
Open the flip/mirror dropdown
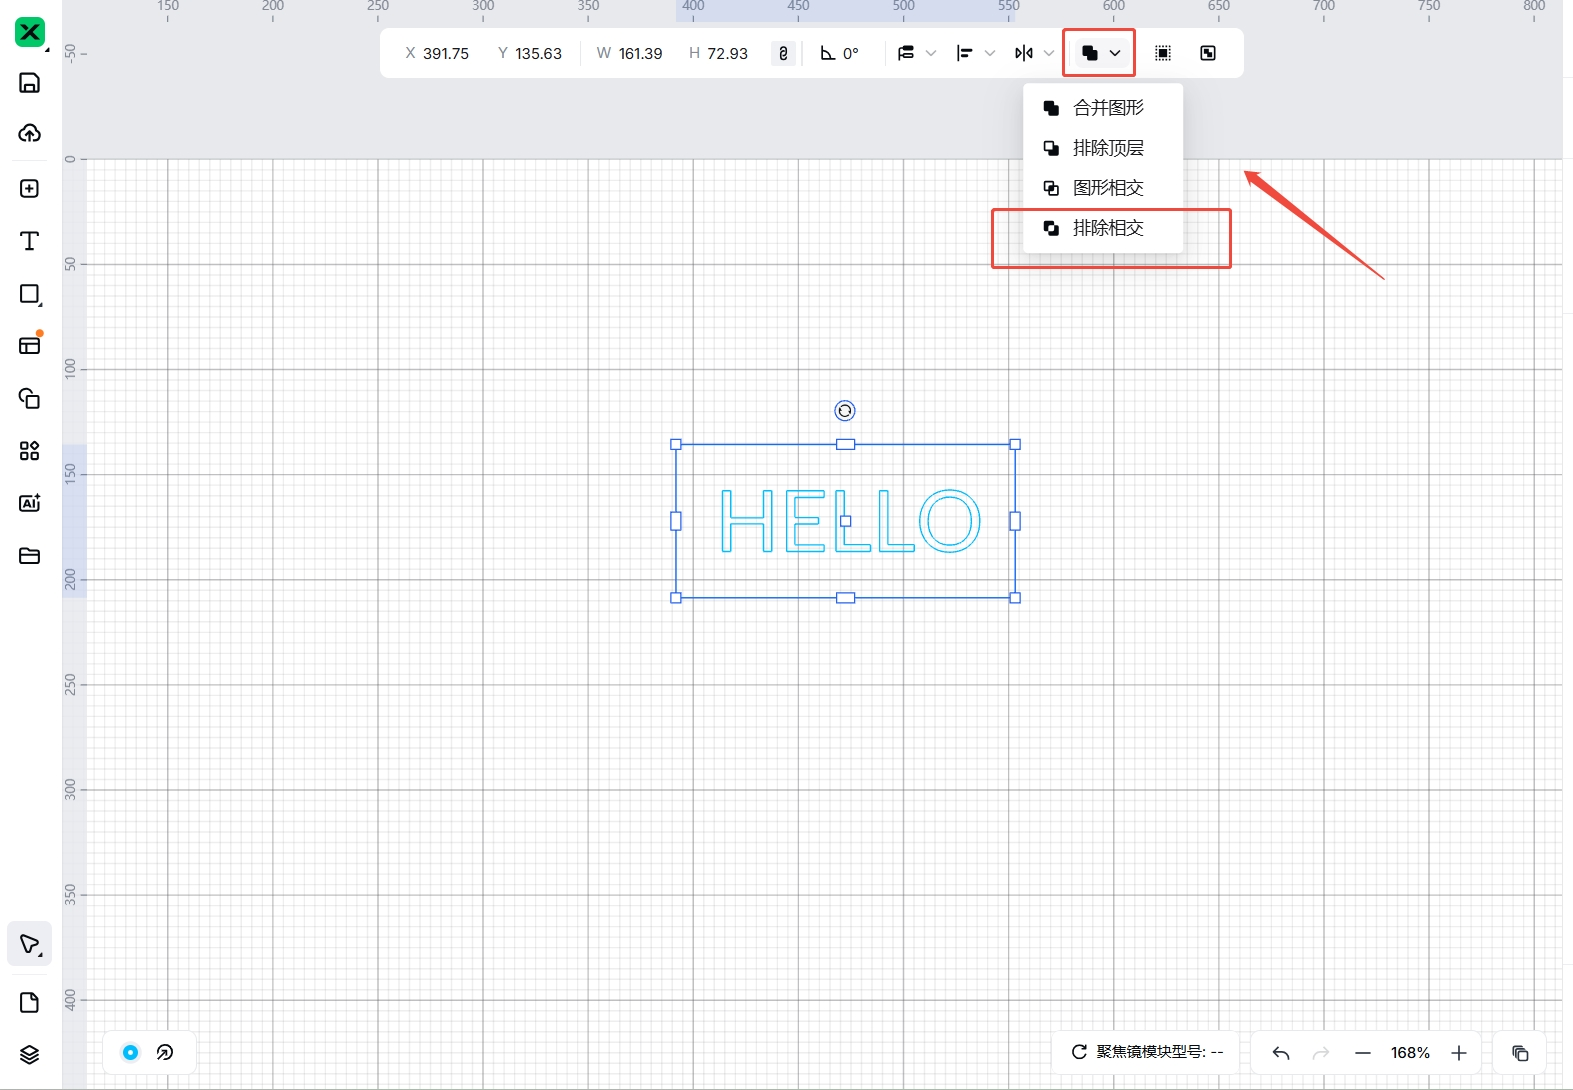click(1034, 54)
